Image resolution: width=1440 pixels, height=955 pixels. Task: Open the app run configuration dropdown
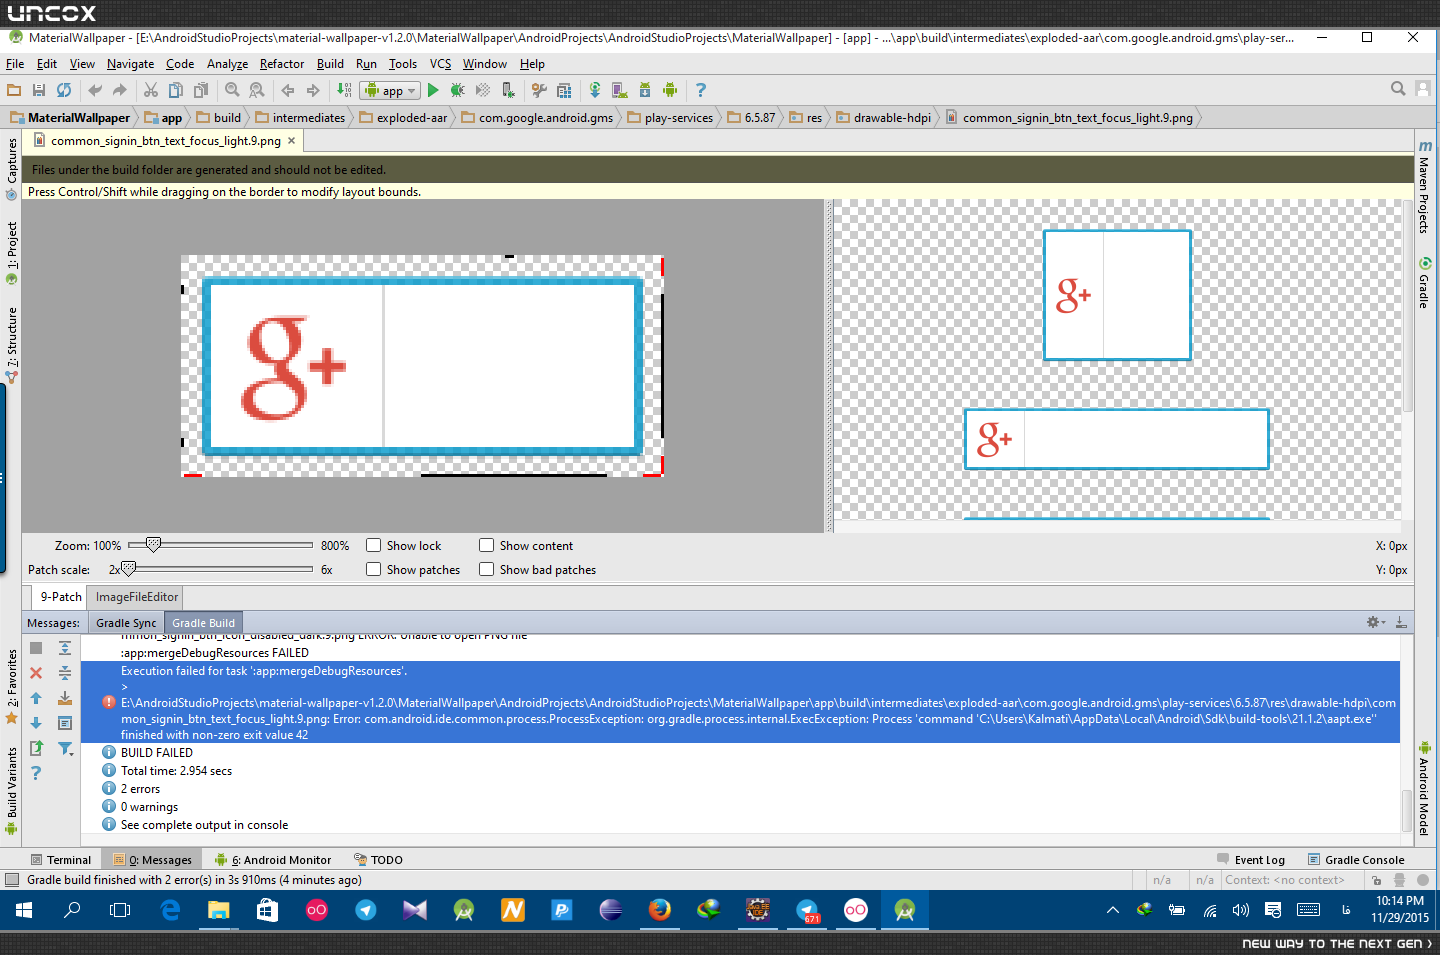click(x=390, y=91)
